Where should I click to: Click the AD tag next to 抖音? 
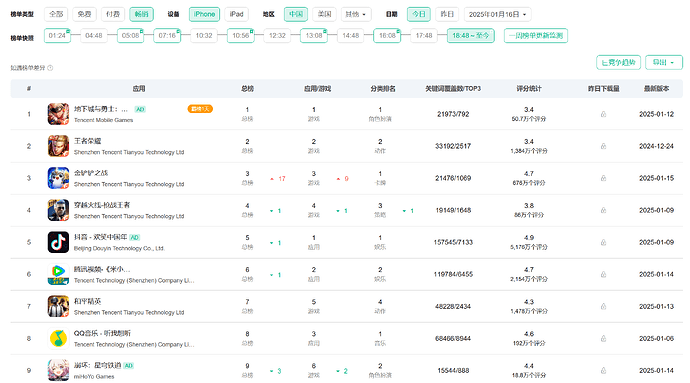(x=135, y=237)
